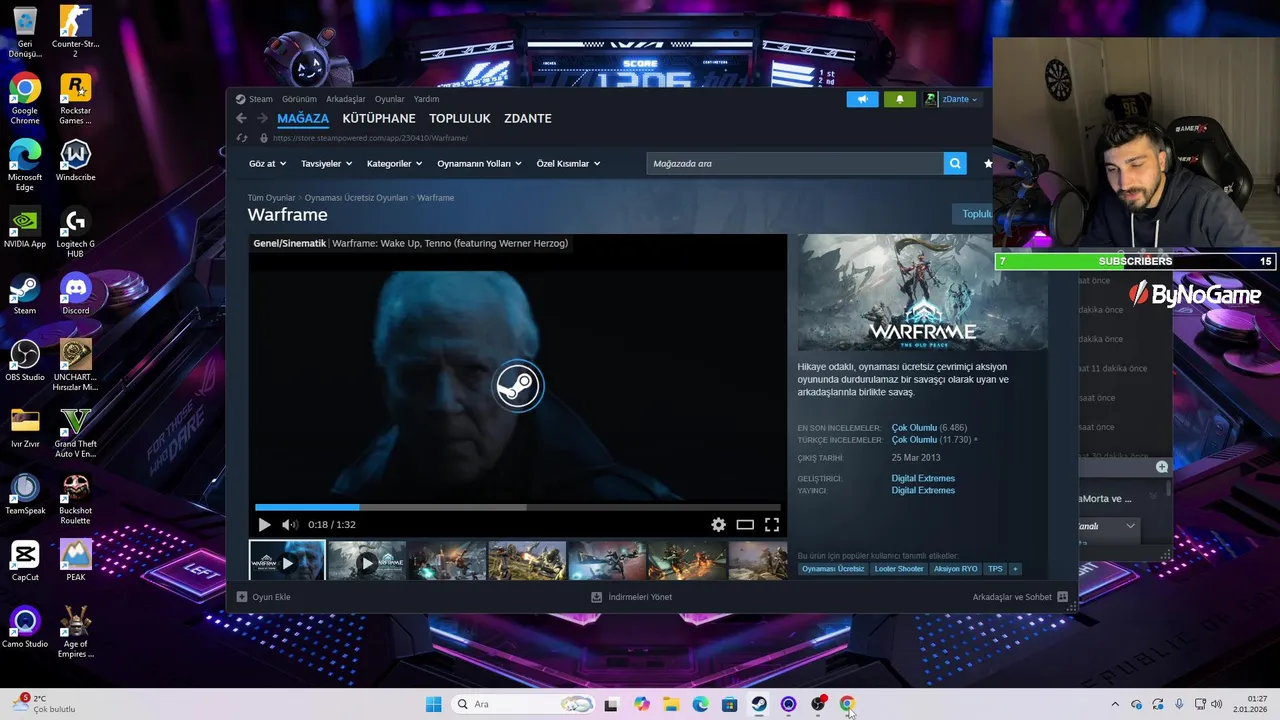Image resolution: width=1280 pixels, height=720 pixels.
Task: Add a tag with the plus button
Action: [1015, 569]
